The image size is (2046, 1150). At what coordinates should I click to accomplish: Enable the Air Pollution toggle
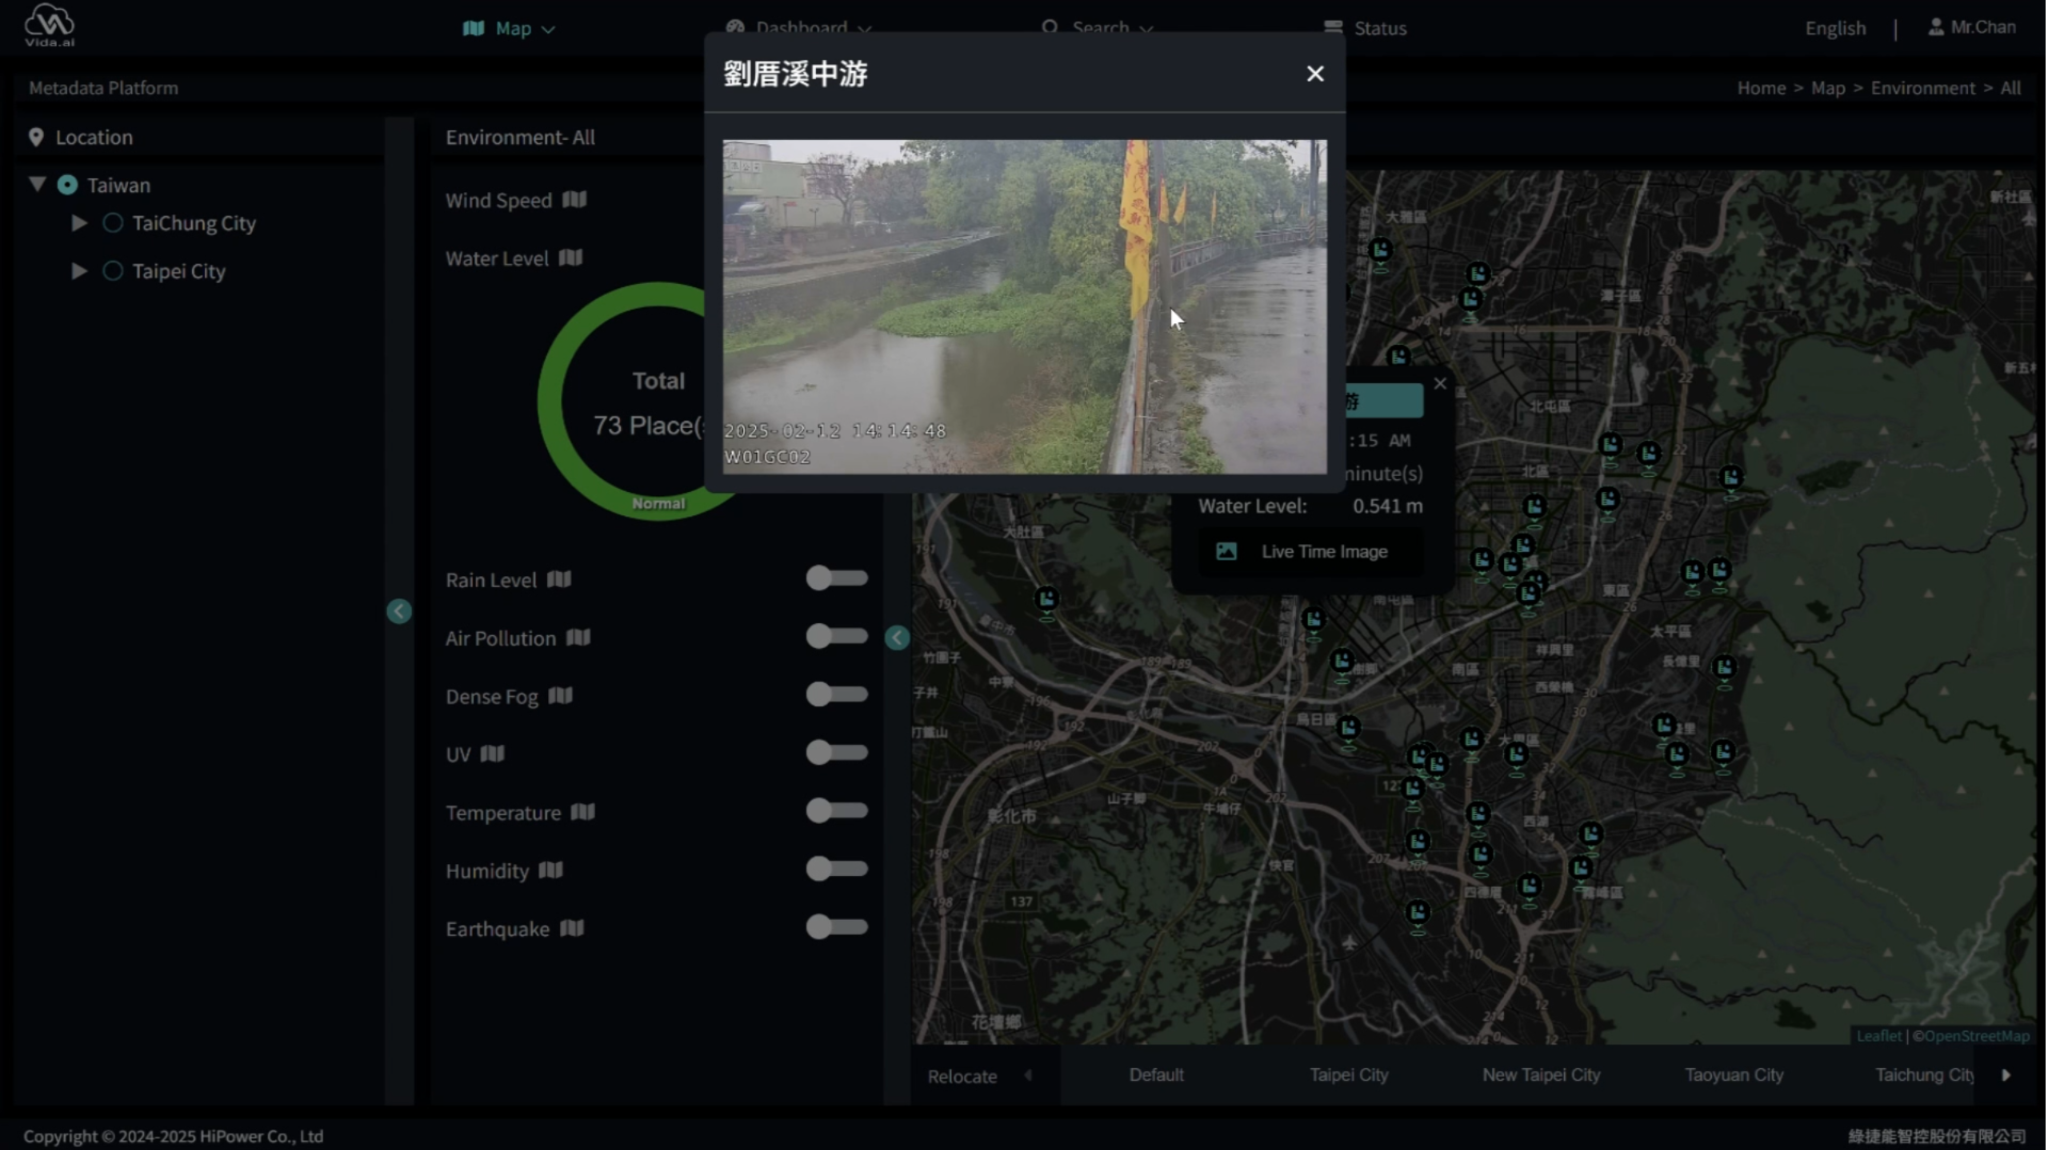[836, 636]
